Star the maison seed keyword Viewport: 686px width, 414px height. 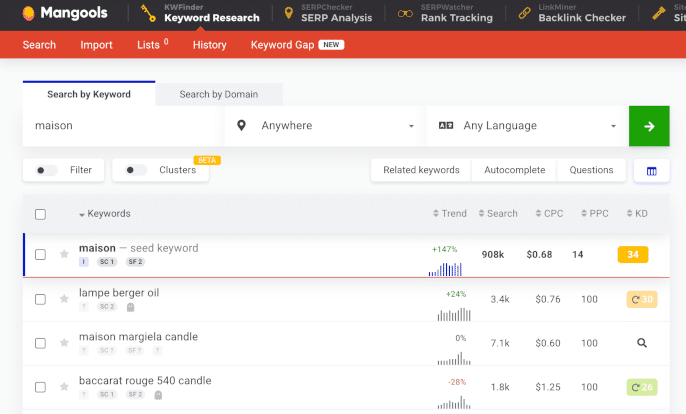(x=64, y=254)
